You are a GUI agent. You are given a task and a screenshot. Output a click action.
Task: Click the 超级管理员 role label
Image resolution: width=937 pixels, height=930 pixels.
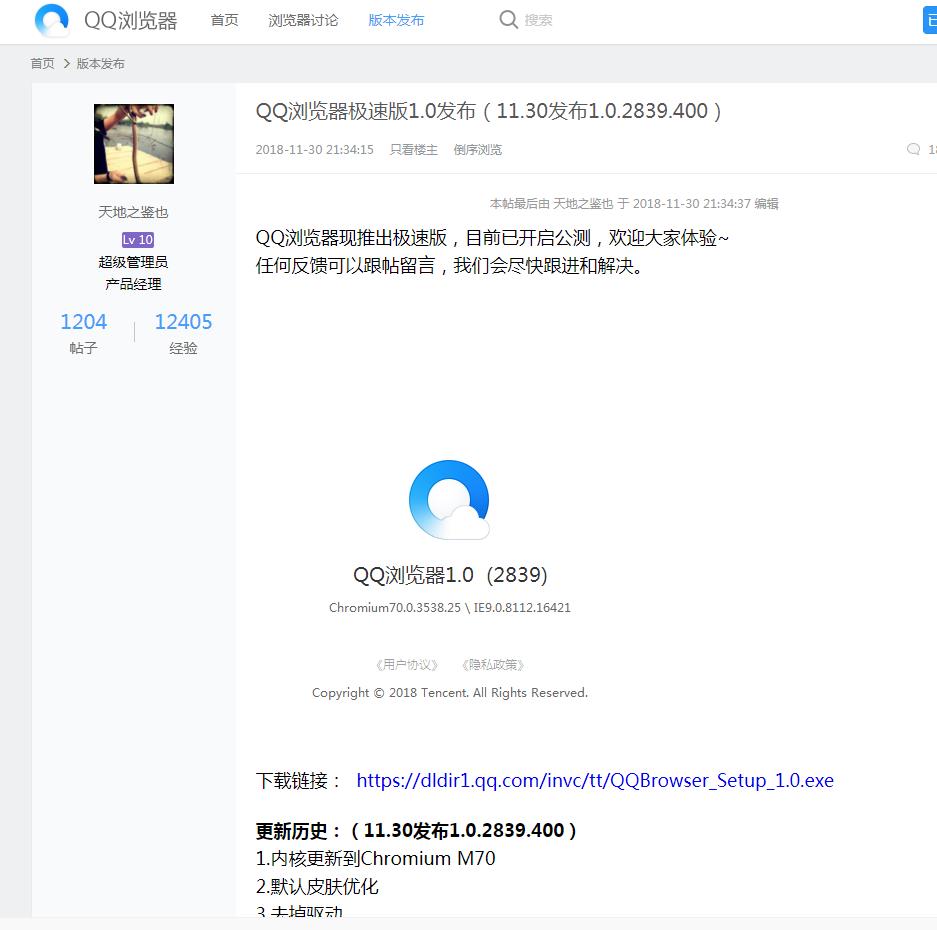[x=133, y=262]
